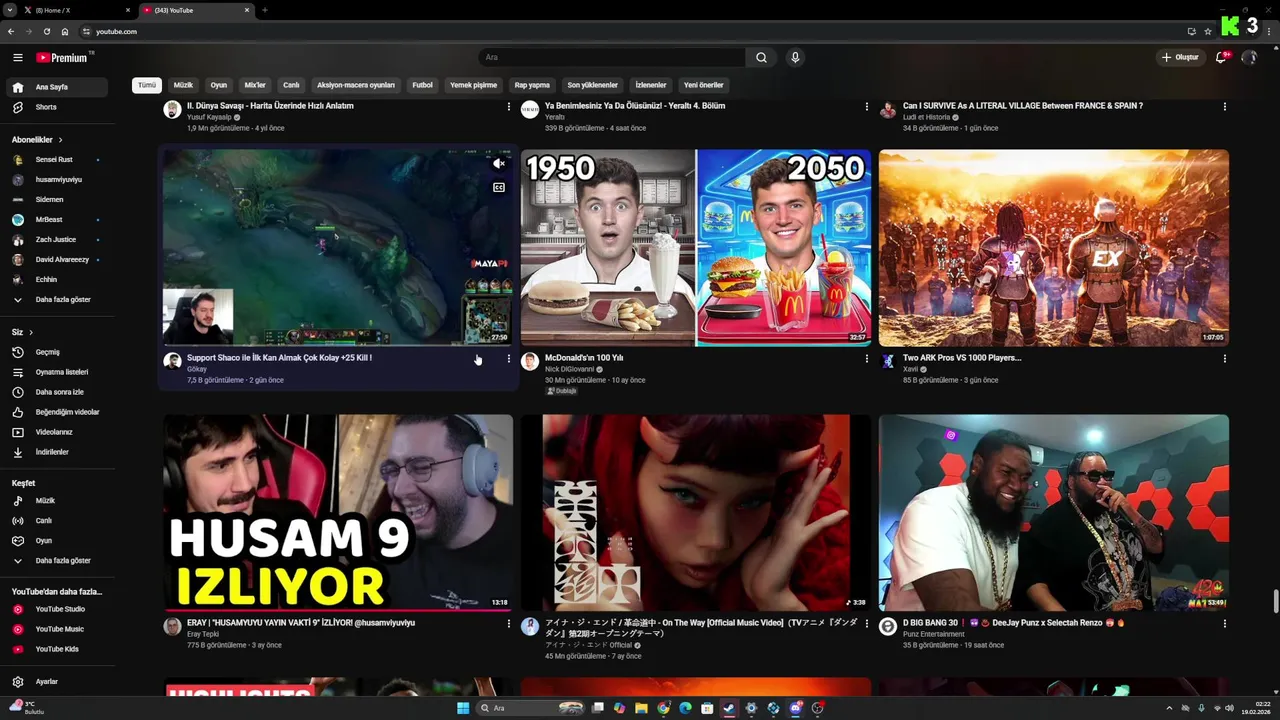Open Nick DiGiovanni channel link
Viewport: 1280px width, 720px height.
(x=570, y=369)
